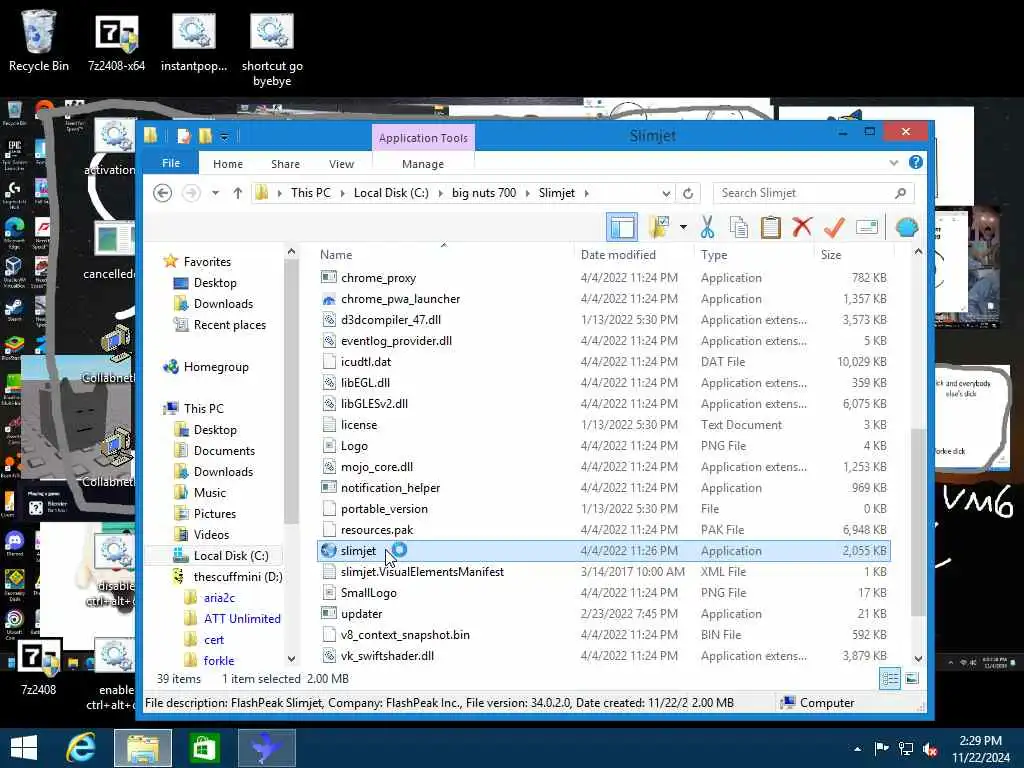Click the file list vertical scrollbar

click(918, 521)
